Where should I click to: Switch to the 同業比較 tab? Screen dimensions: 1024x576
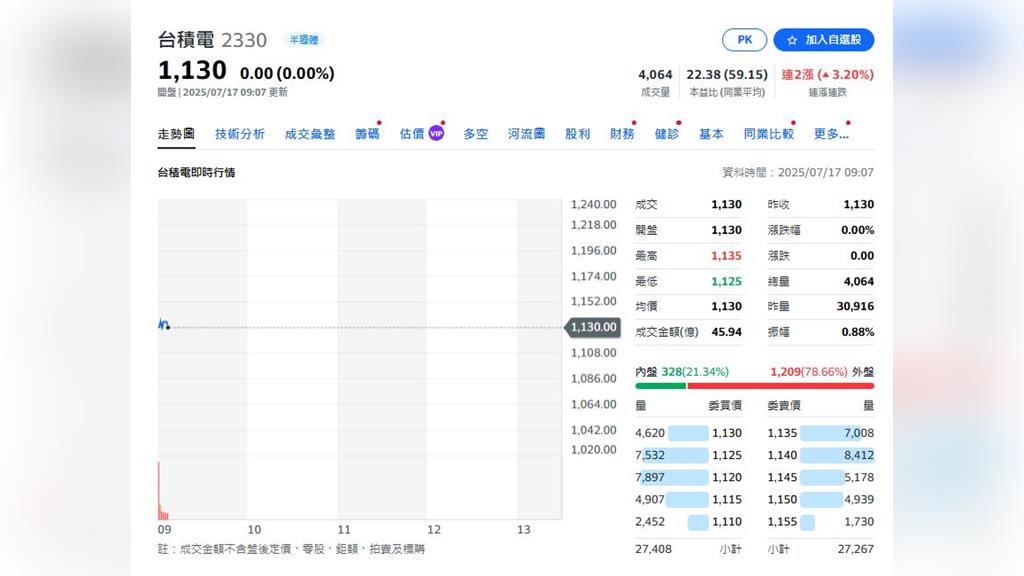coord(768,134)
